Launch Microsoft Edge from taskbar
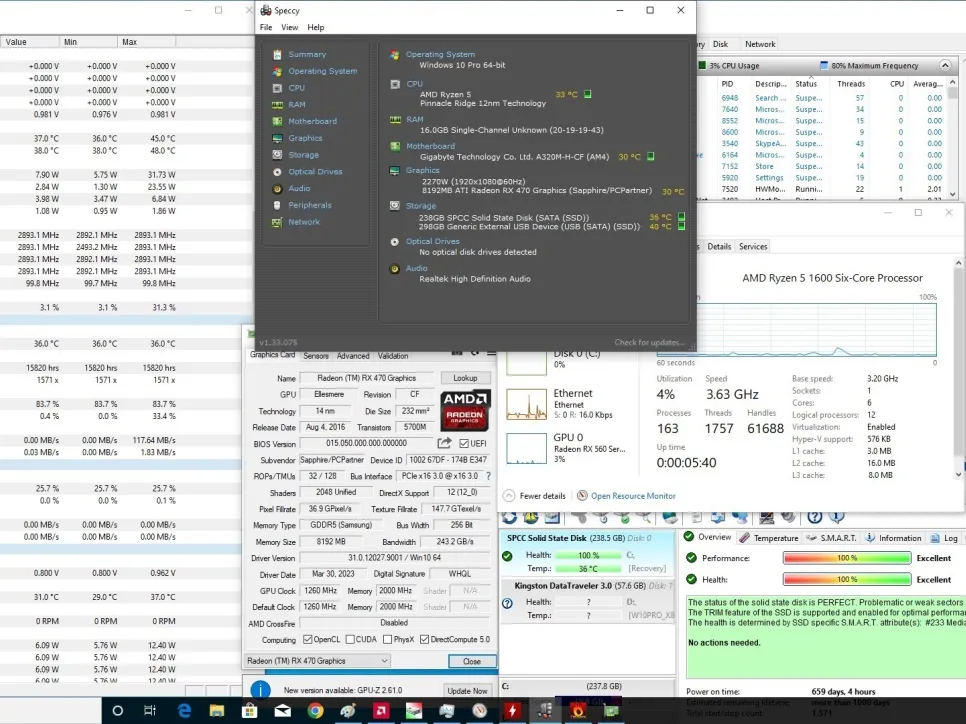The height and width of the screenshot is (724, 966). click(x=184, y=710)
